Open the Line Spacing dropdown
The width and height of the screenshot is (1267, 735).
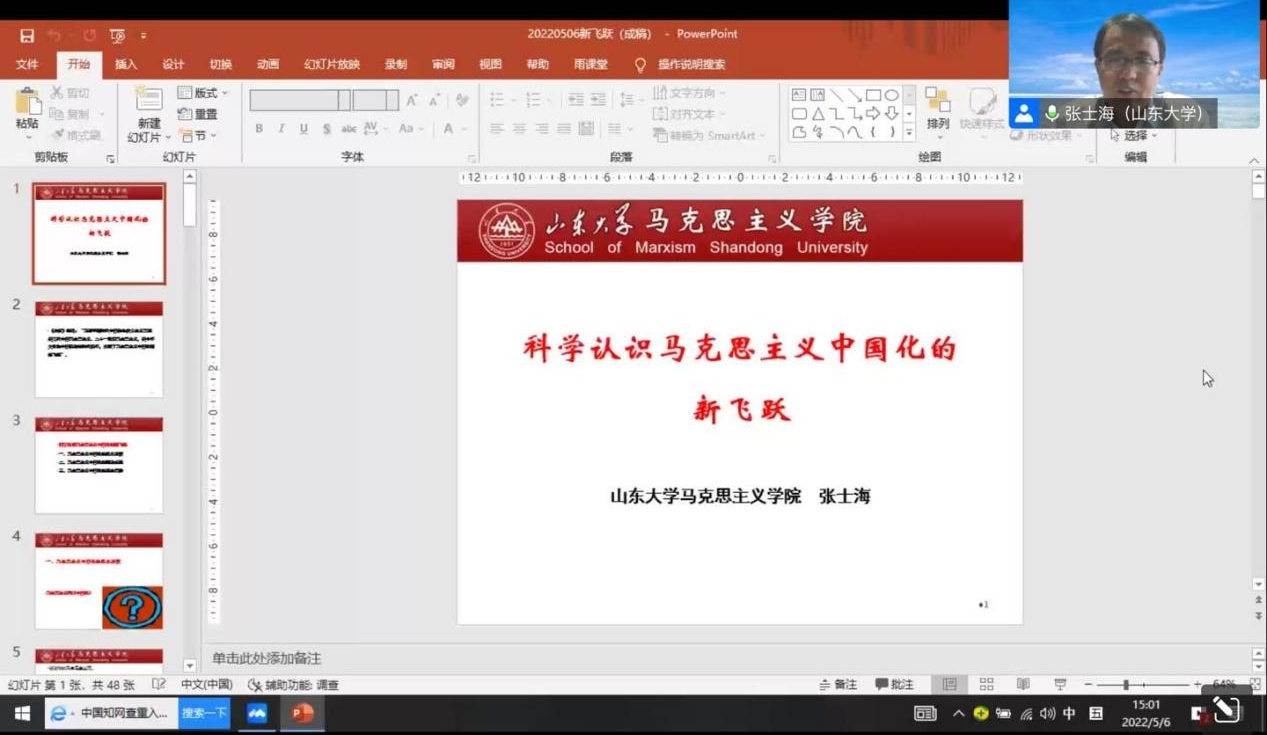[x=631, y=100]
